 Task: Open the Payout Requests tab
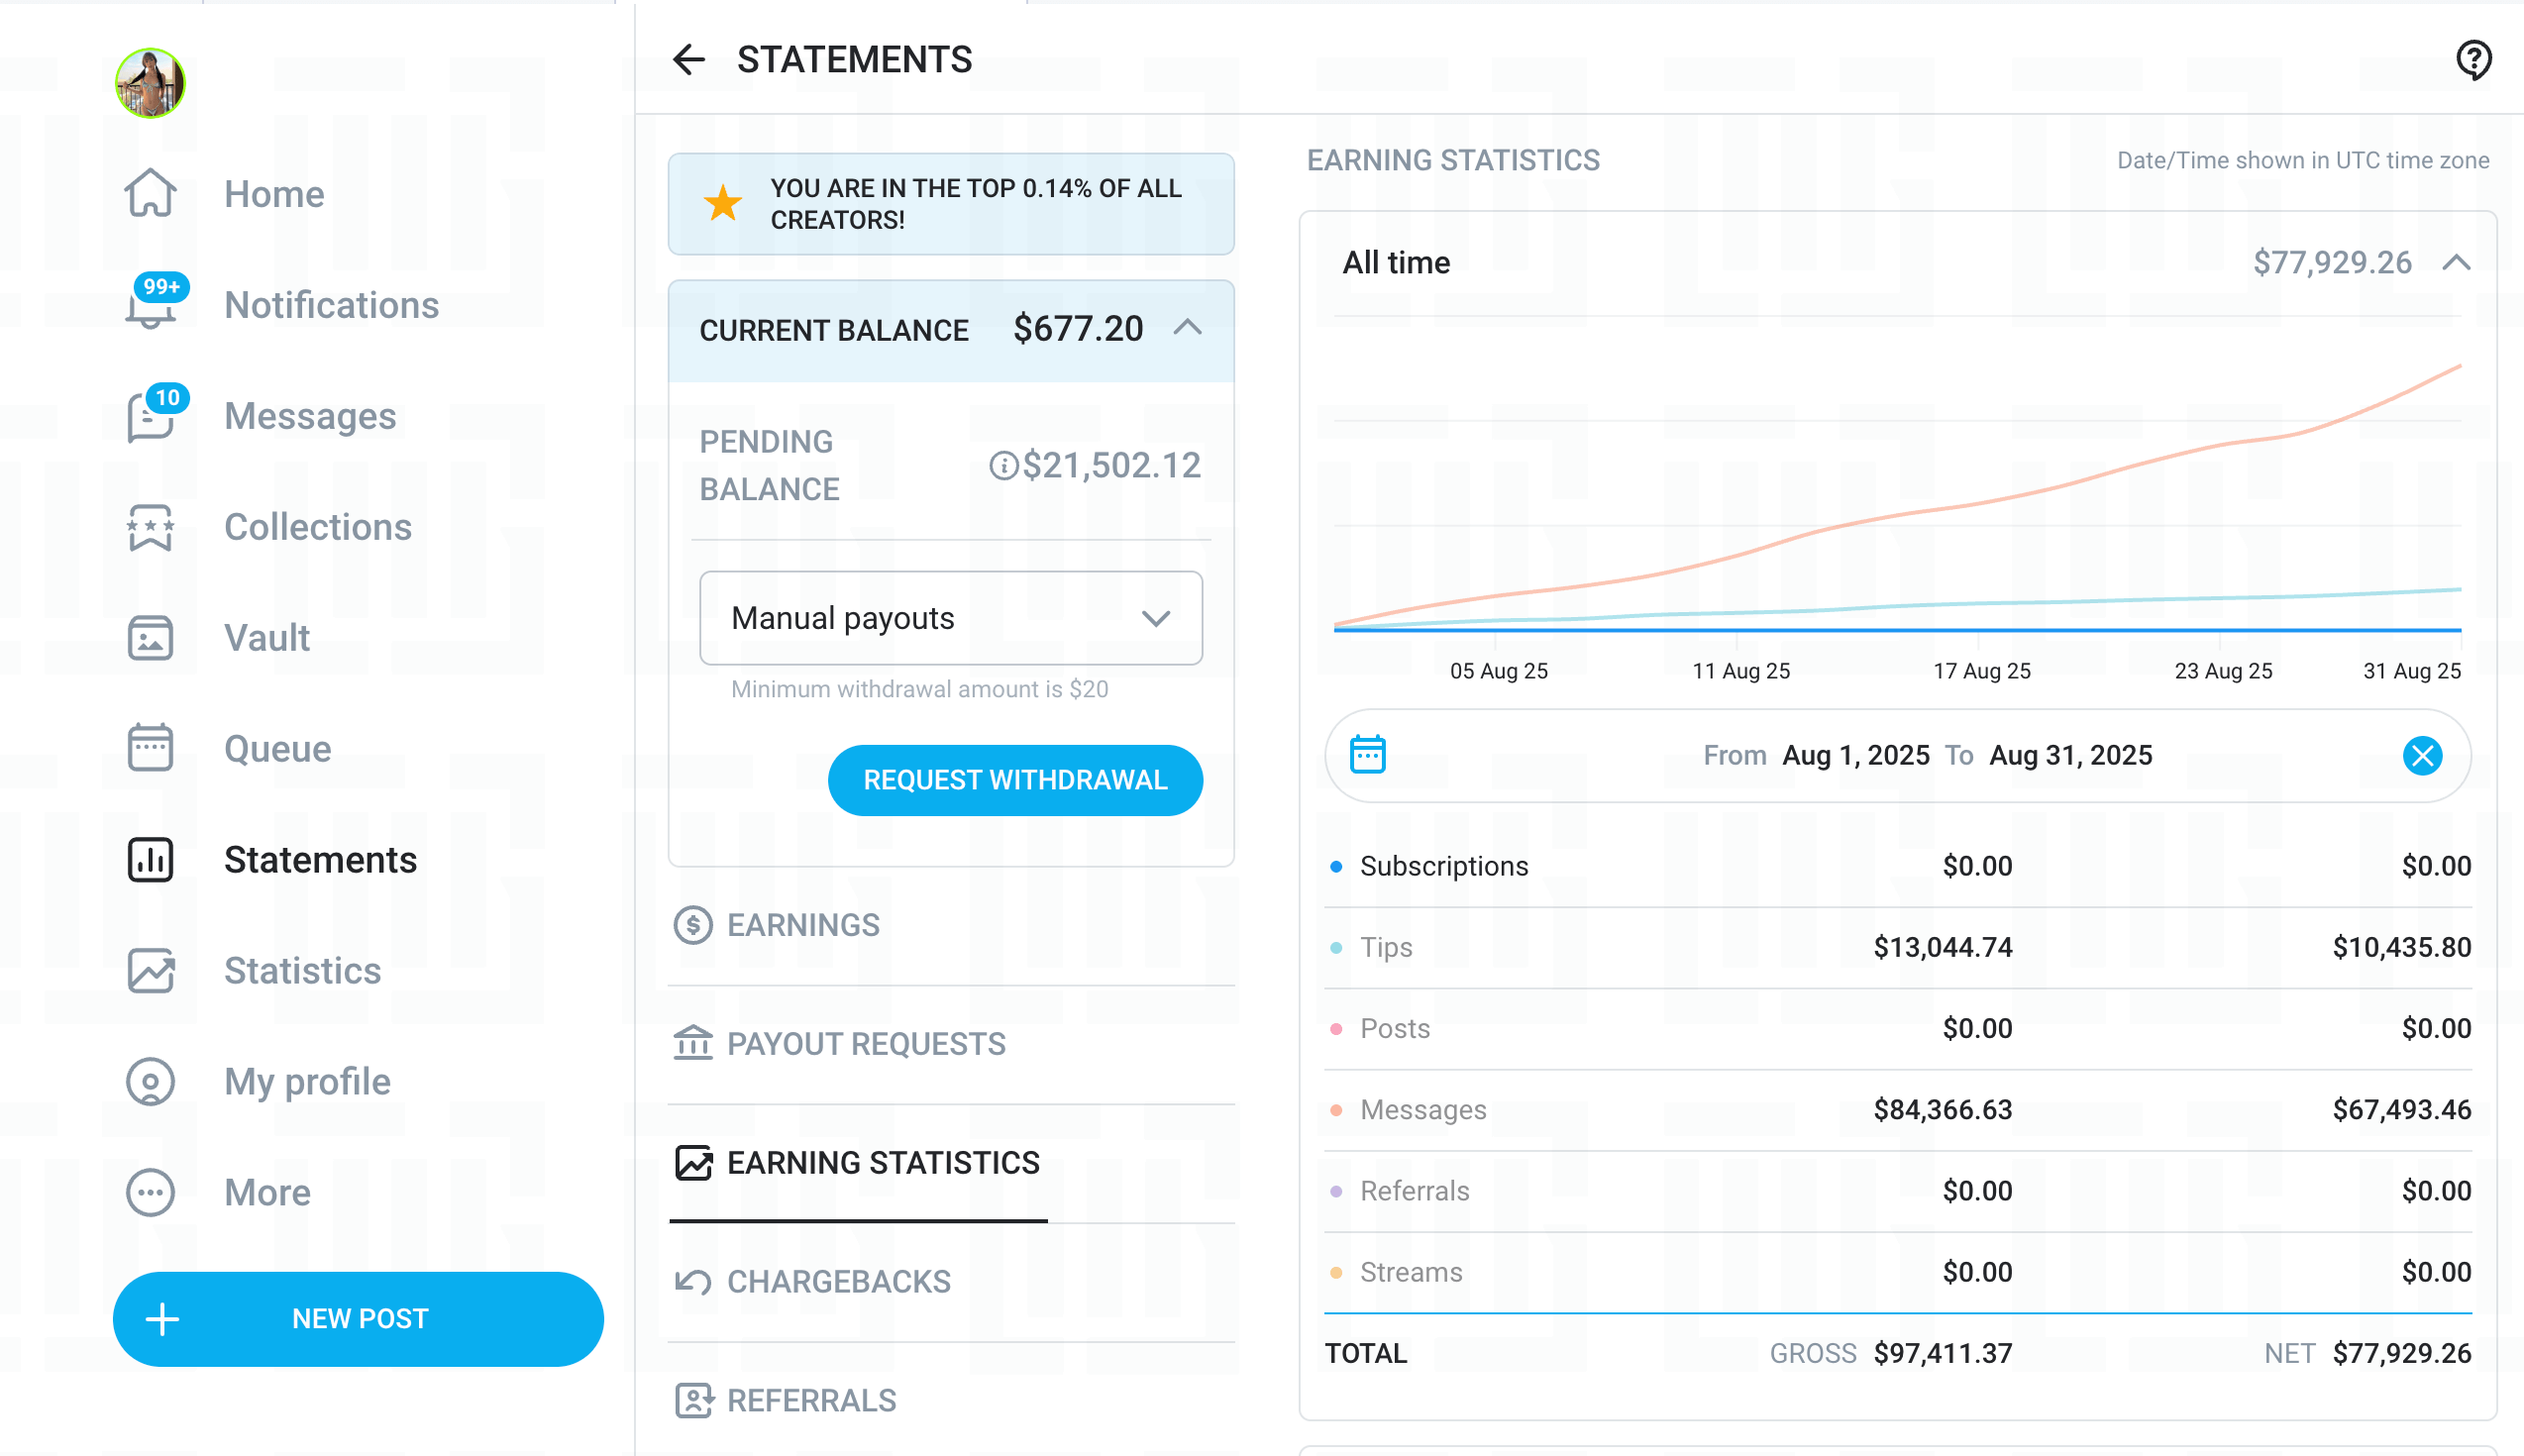(x=865, y=1044)
